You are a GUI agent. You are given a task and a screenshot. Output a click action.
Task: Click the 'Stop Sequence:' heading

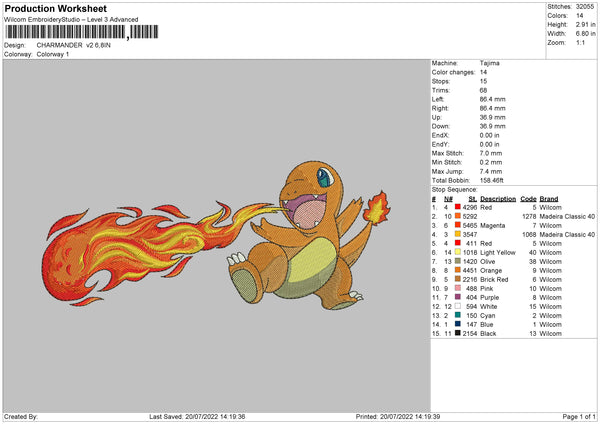tap(455, 189)
